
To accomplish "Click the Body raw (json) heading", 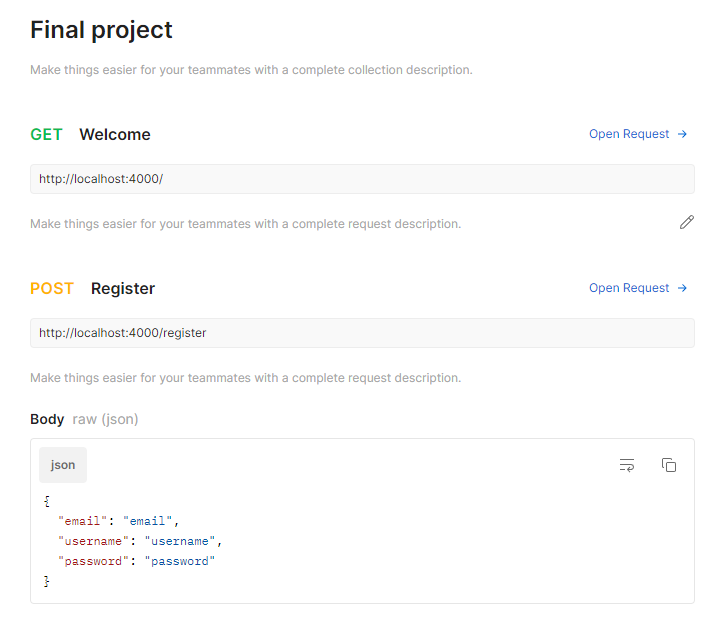I will tap(84, 419).
